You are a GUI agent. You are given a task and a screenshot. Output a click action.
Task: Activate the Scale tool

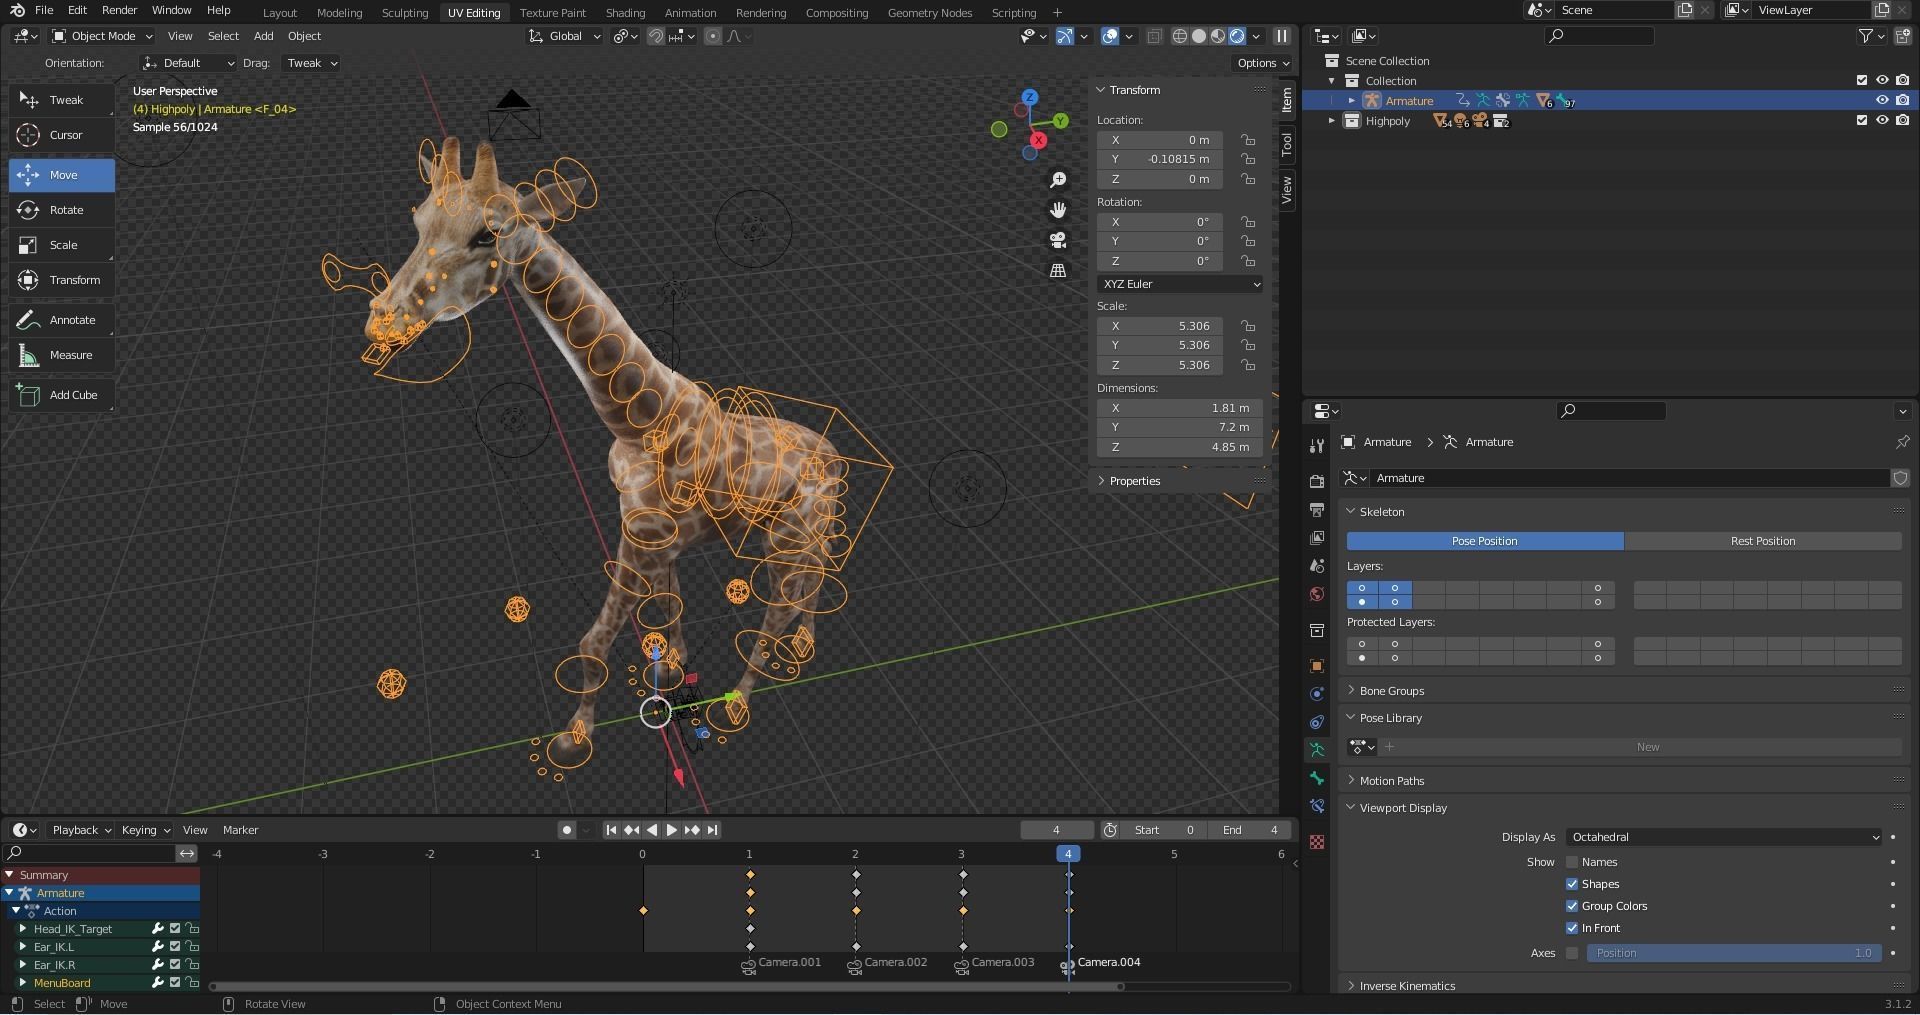pyautogui.click(x=62, y=245)
